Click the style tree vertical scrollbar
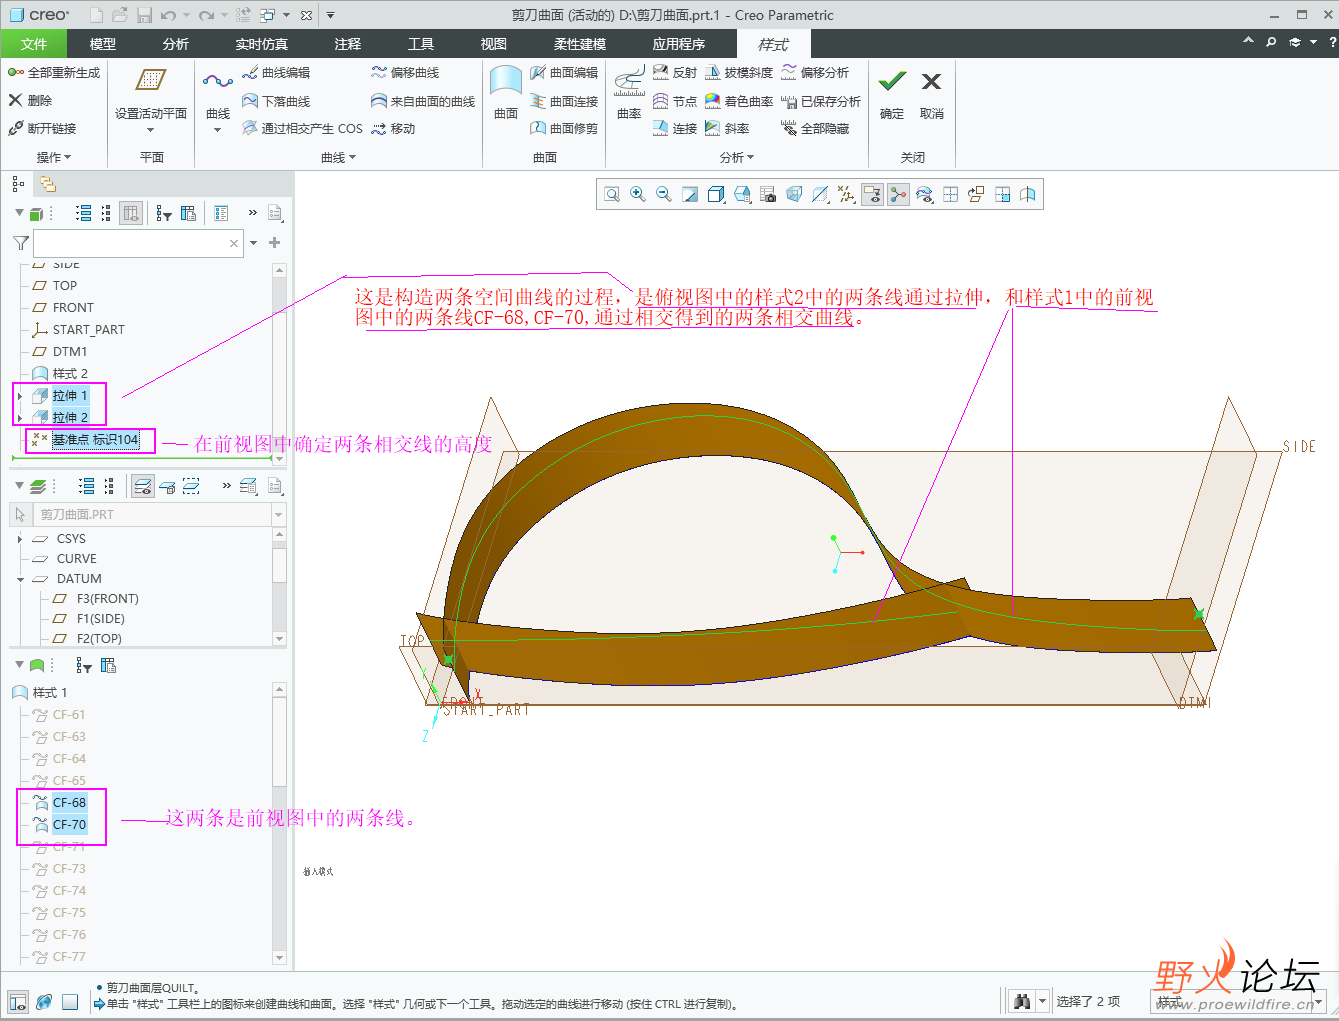Screen dimensions: 1339x1021 coord(279,824)
